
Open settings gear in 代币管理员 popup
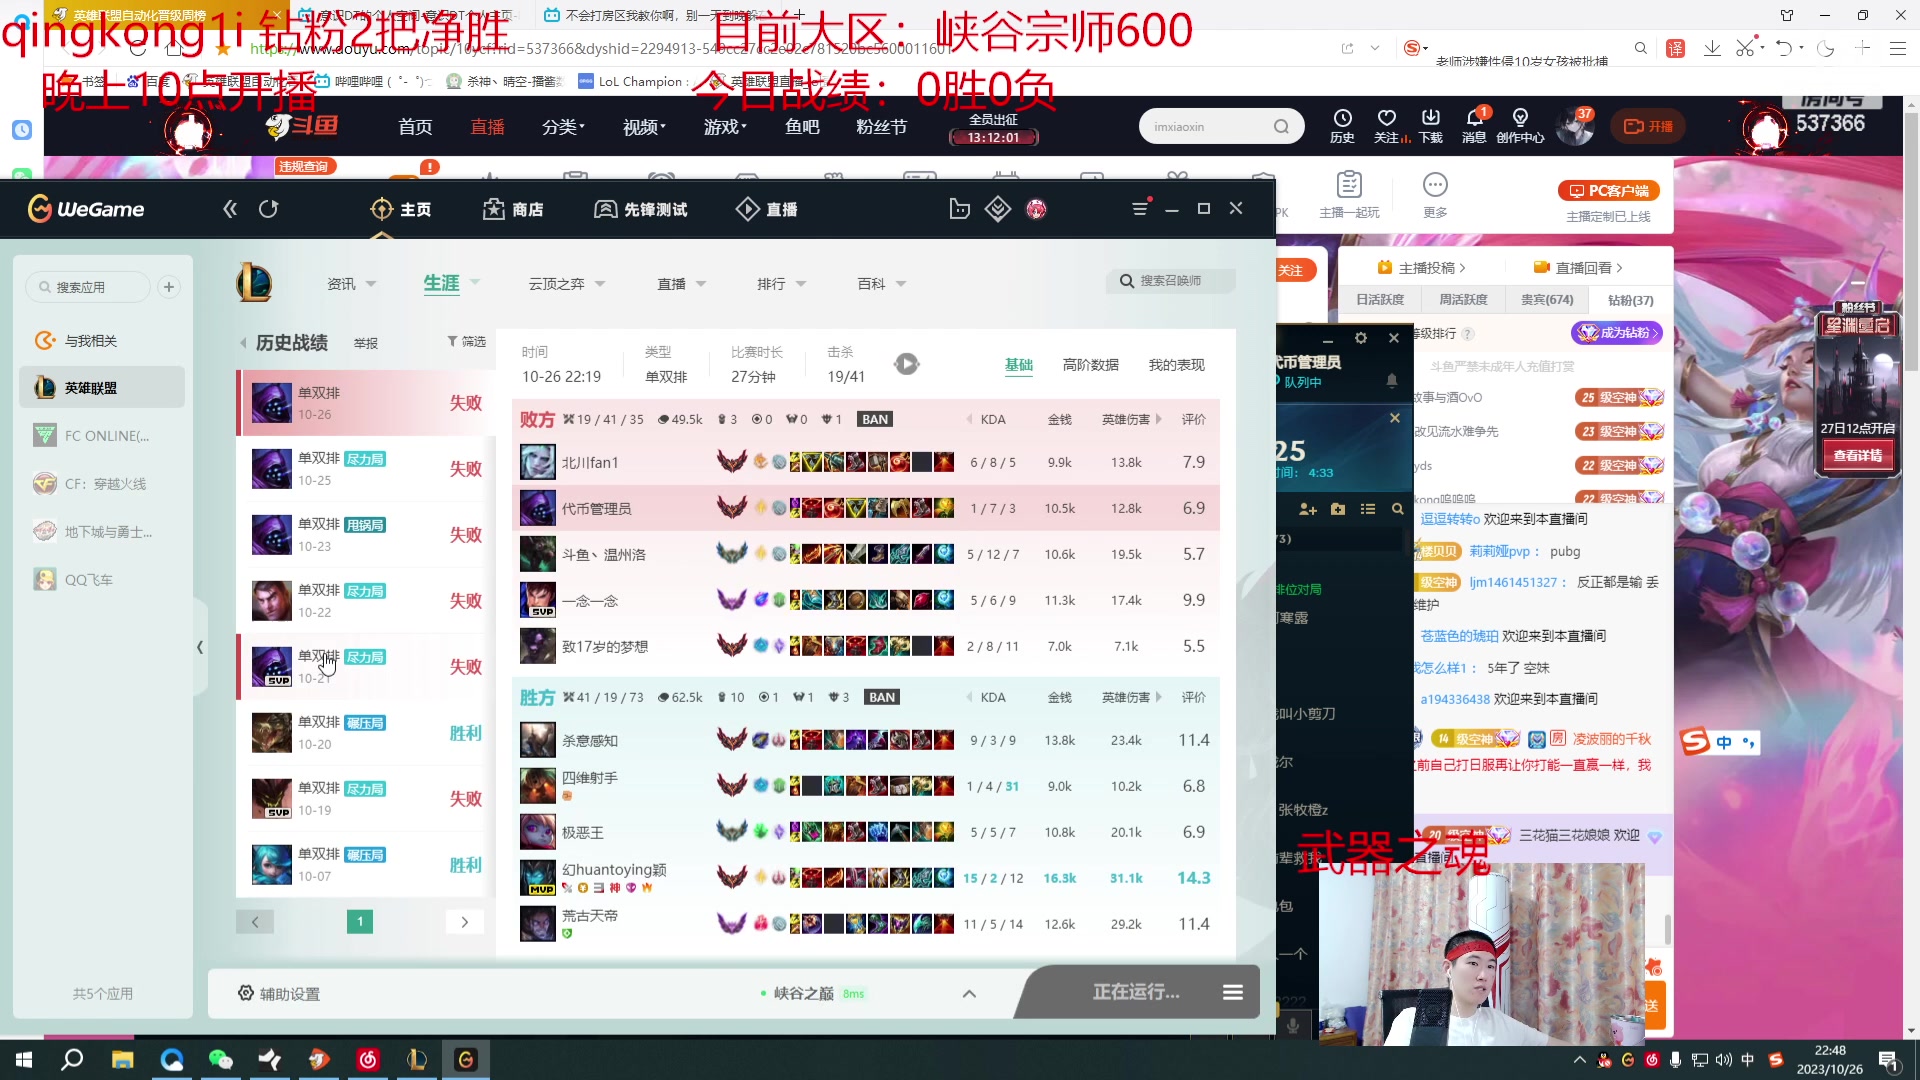pos(1361,338)
